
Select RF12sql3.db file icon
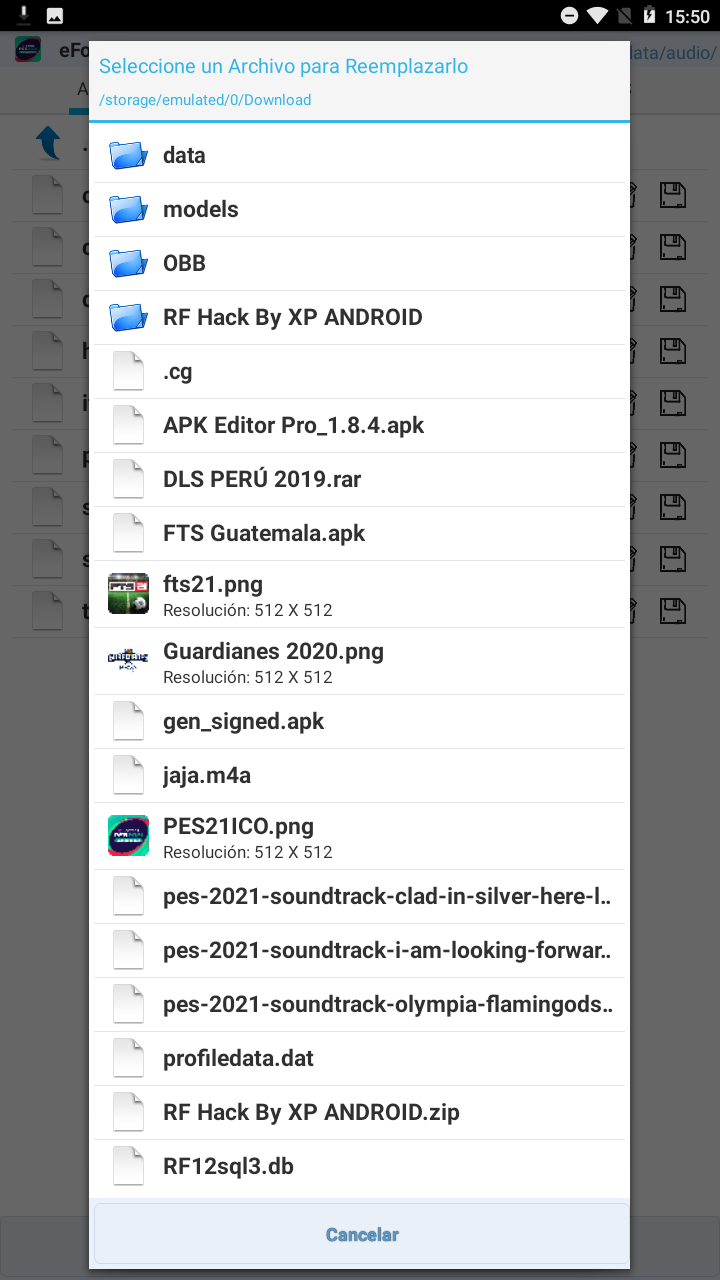pyautogui.click(x=128, y=1166)
